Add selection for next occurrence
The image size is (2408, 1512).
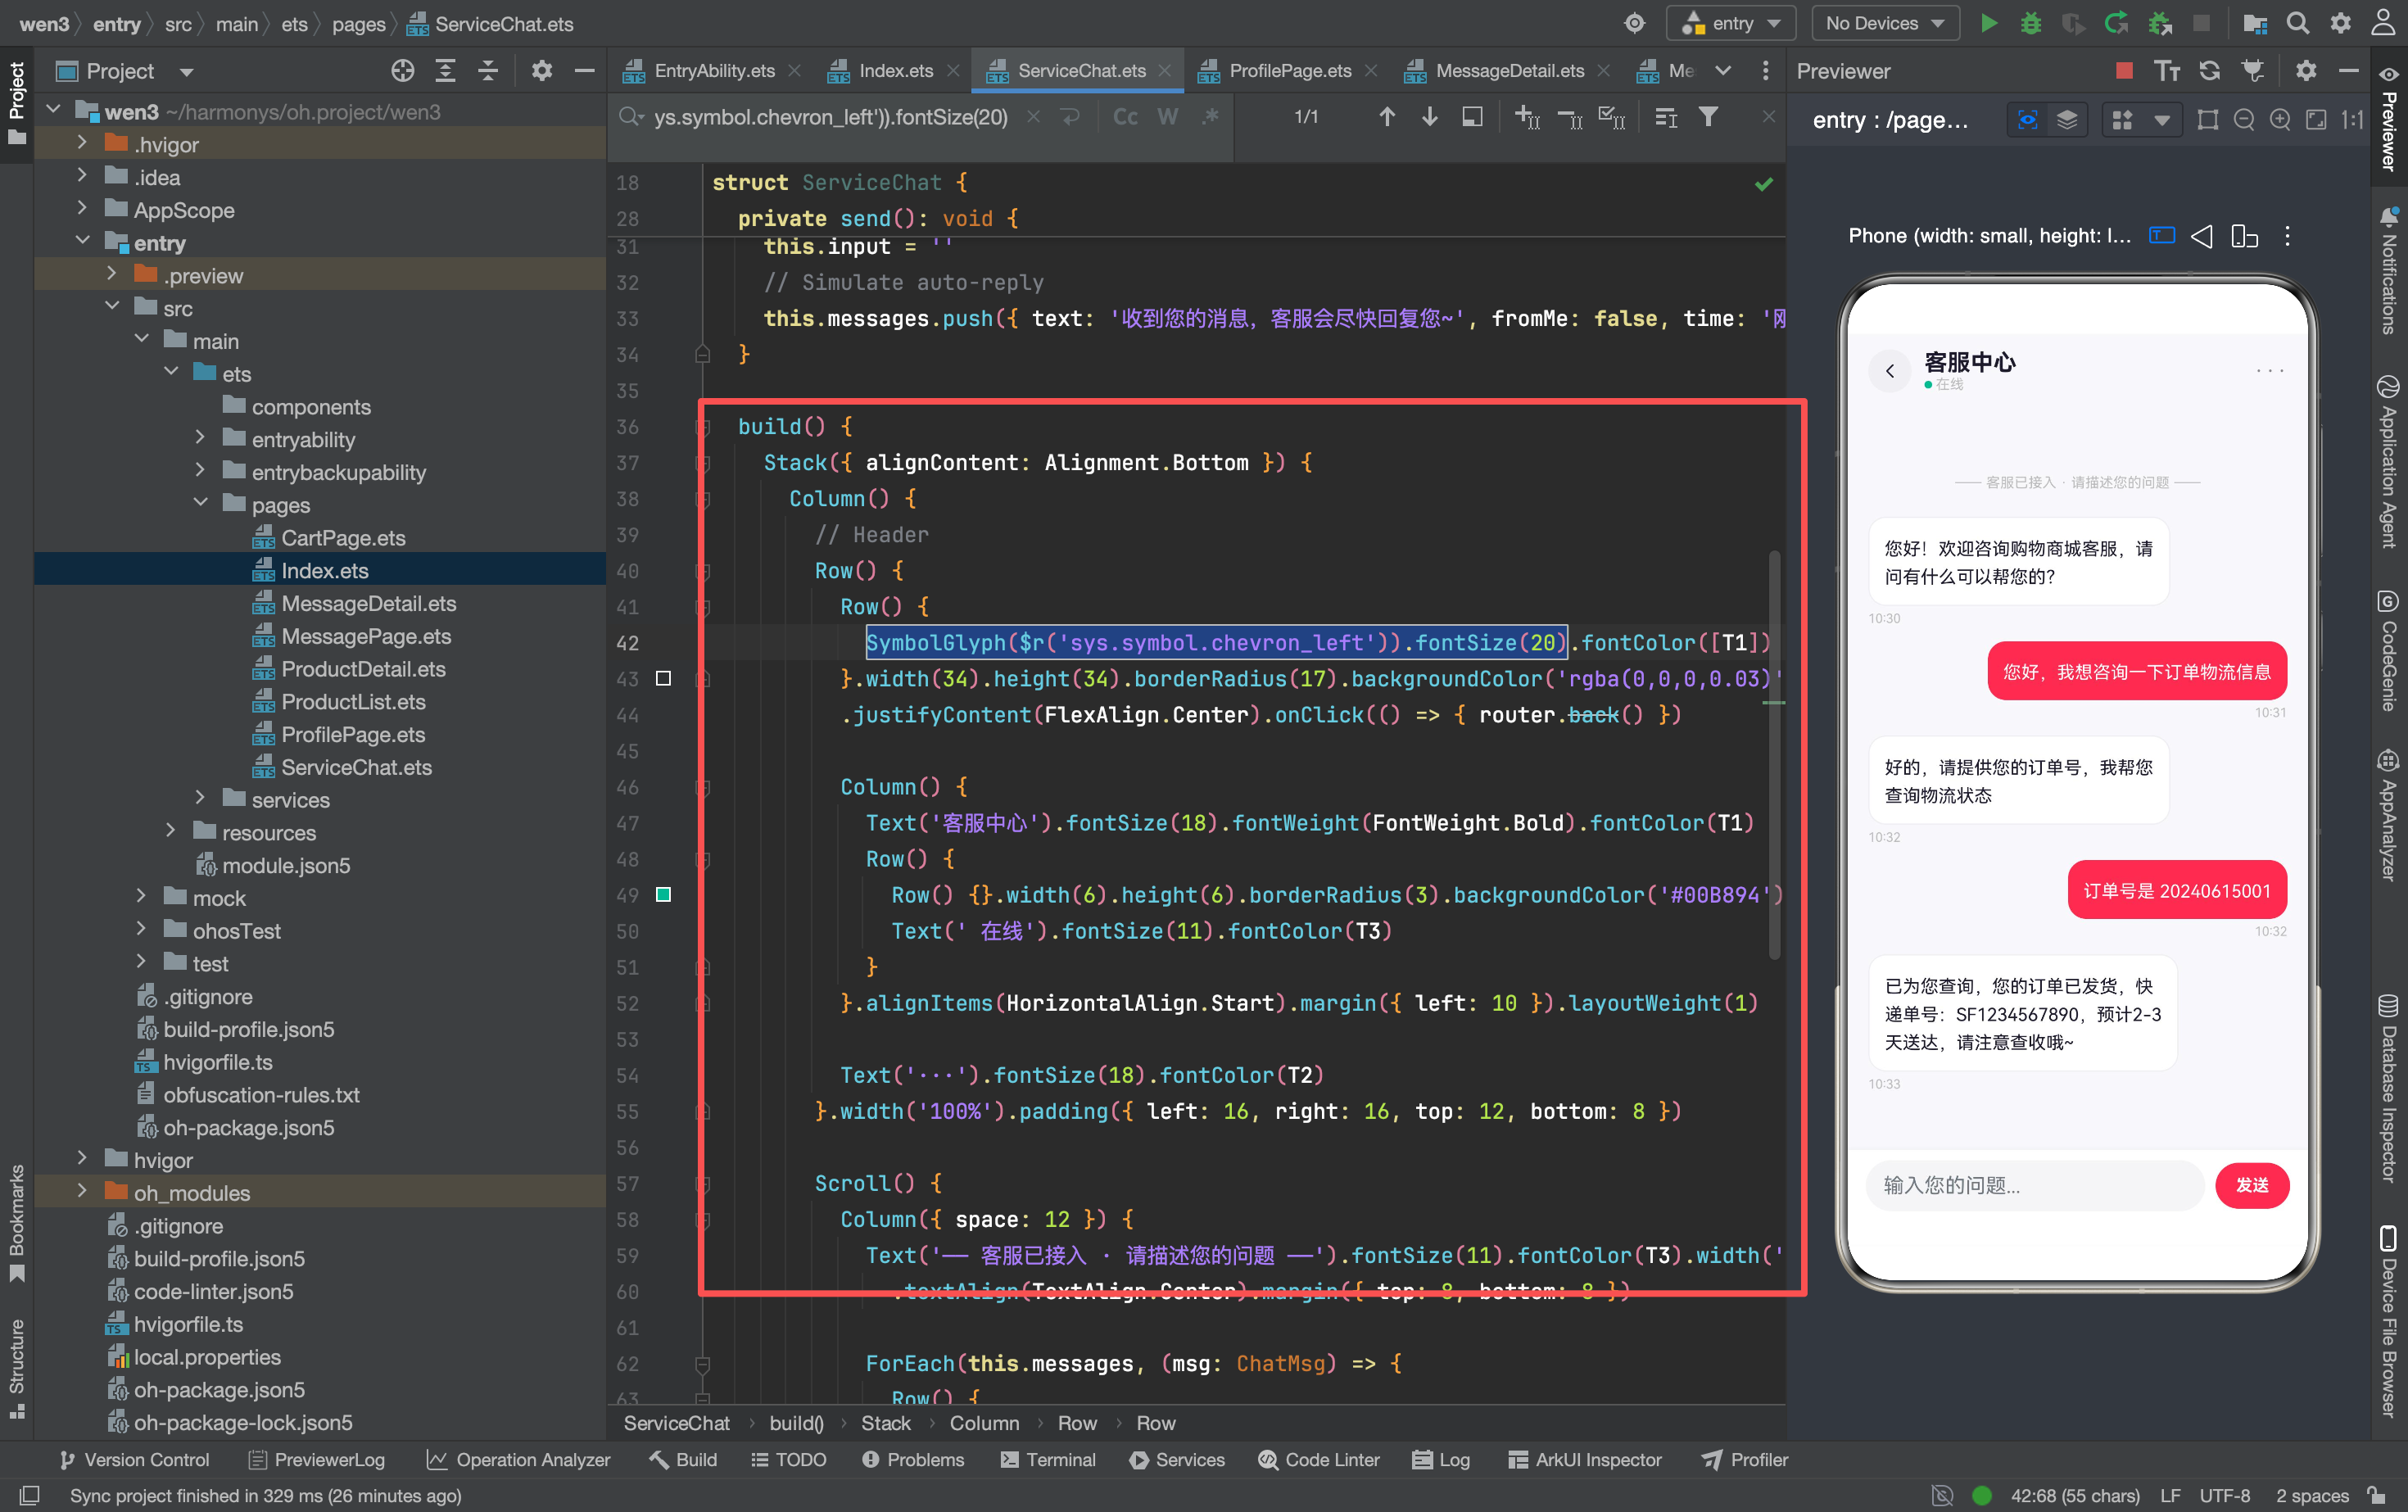coord(1526,117)
